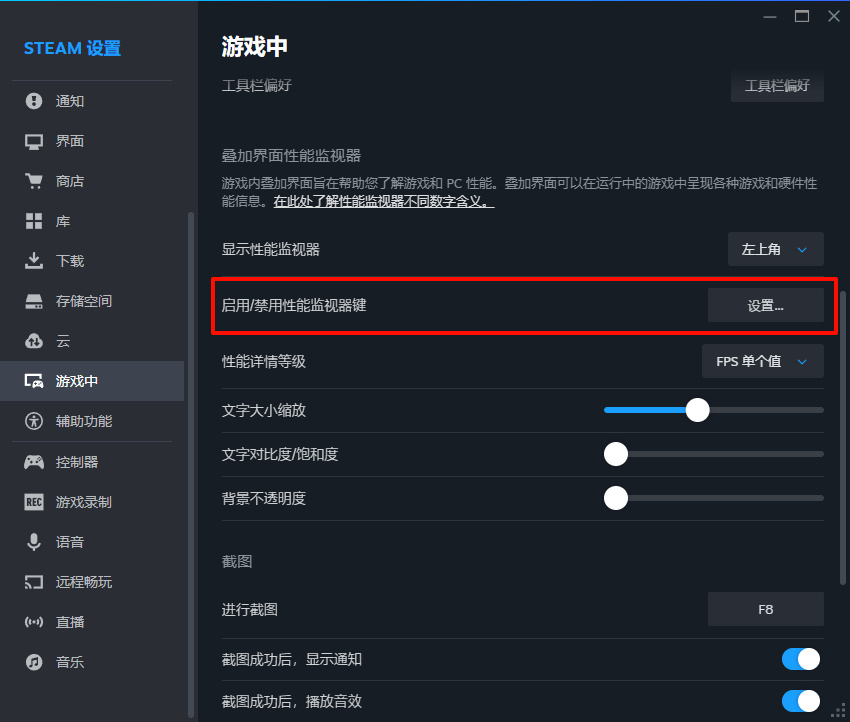Click the 音乐 note icon

[x=34, y=662]
